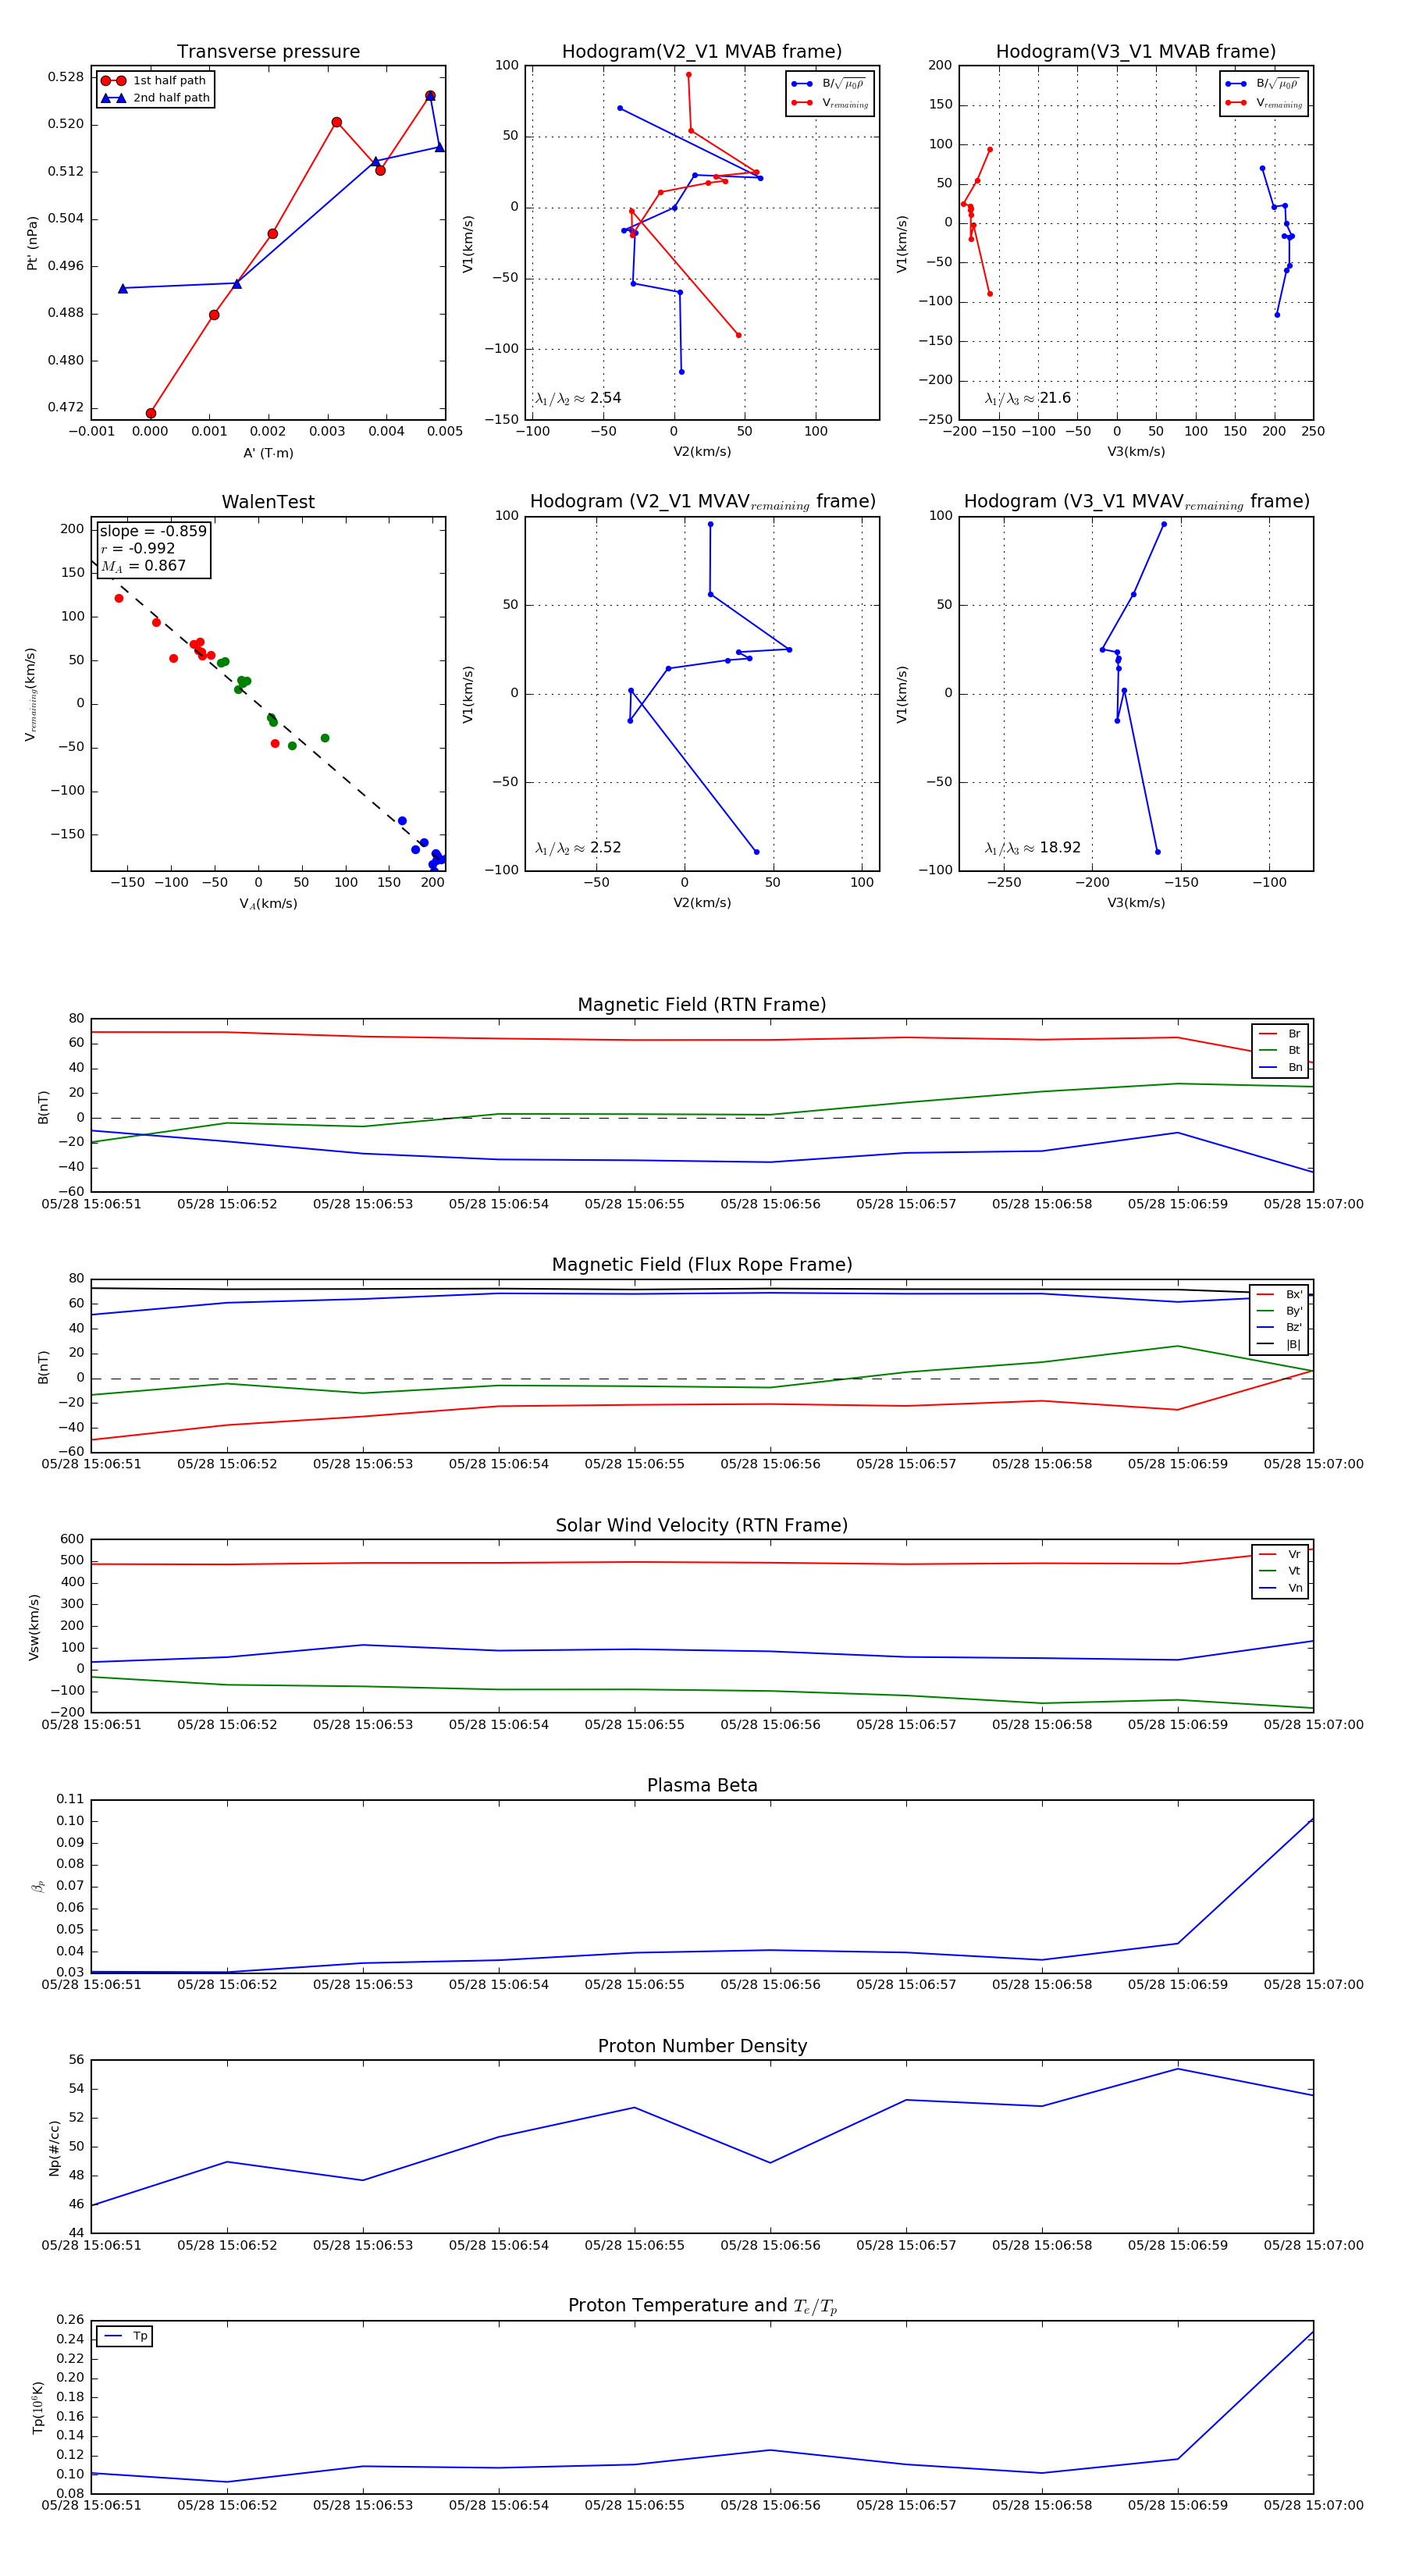The width and height of the screenshot is (1405, 2576).
Task: Click the 'Proton Temperature and Te/Tp' title
Action: click(x=702, y=2306)
